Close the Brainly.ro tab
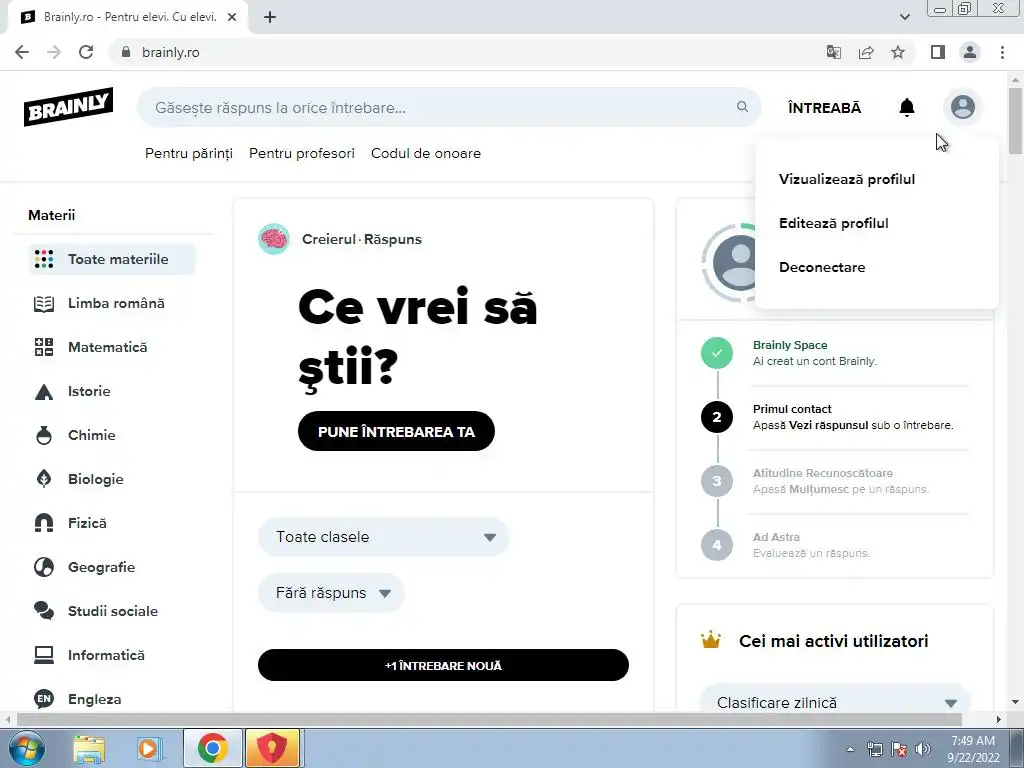The height and width of the screenshot is (768, 1024). (x=232, y=17)
